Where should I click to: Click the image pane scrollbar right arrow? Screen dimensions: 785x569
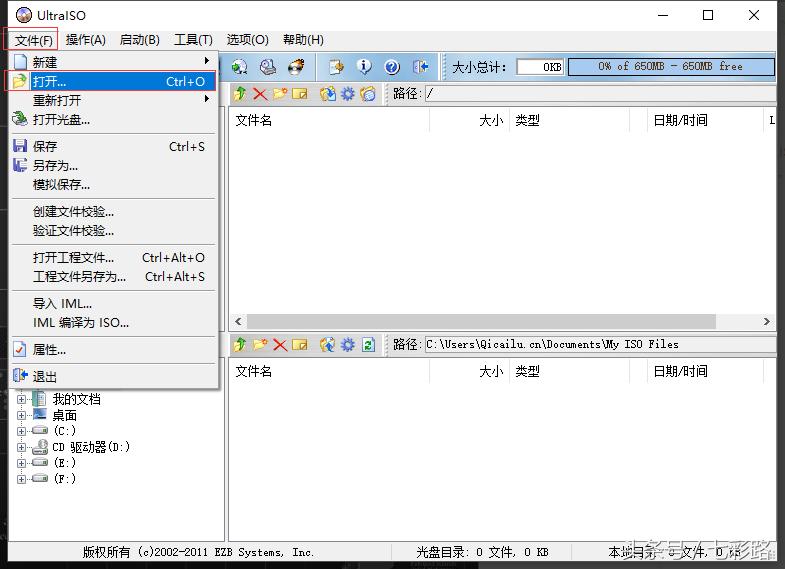pos(766,321)
